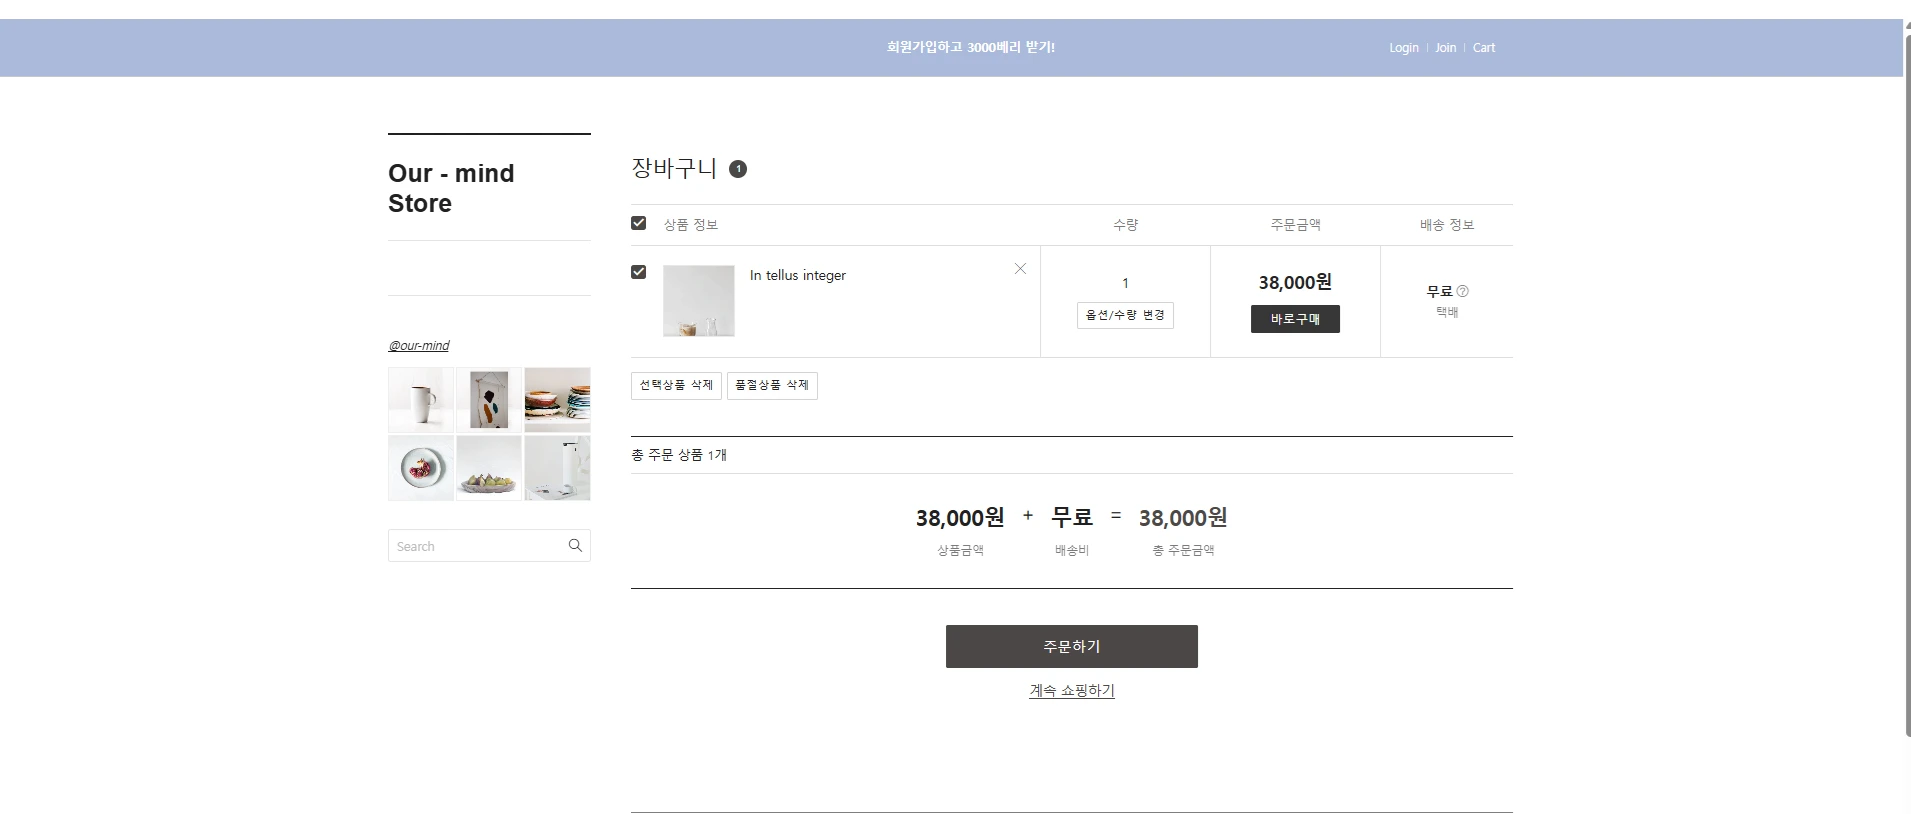This screenshot has width=1911, height=814.
Task: Open the fruit bowl thumbnail
Action: coord(489,468)
